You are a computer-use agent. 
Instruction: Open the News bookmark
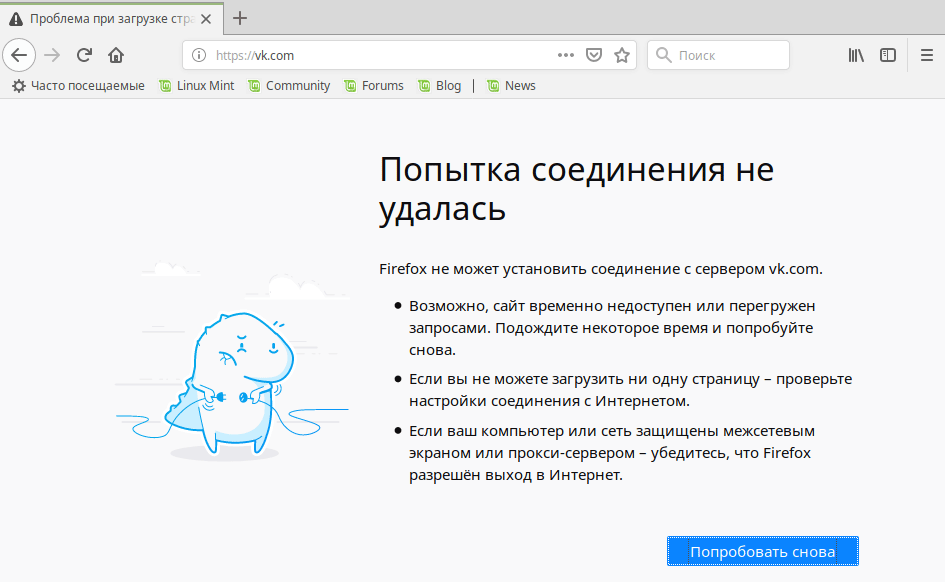[x=511, y=86]
